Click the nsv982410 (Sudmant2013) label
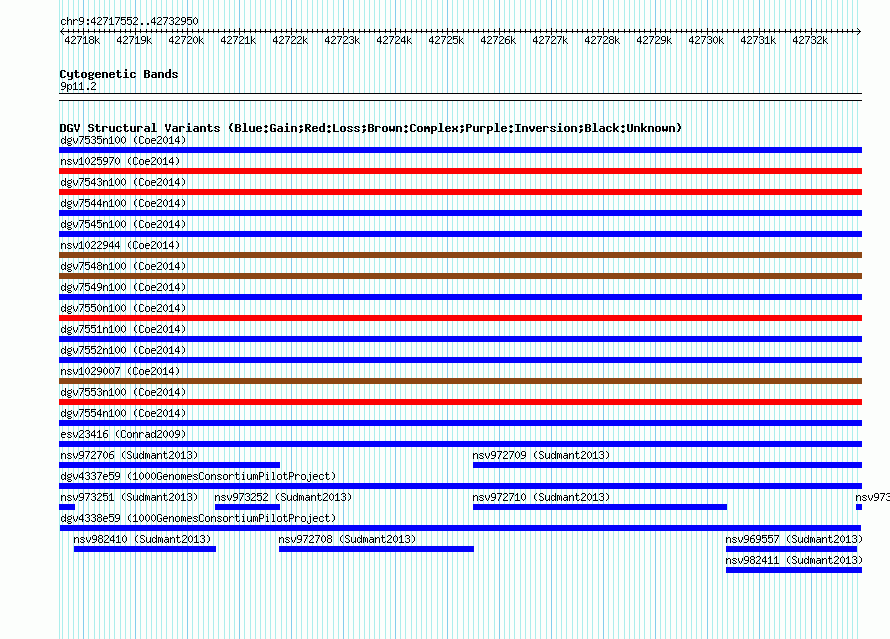Viewport: 890px width, 639px height. click(142, 539)
